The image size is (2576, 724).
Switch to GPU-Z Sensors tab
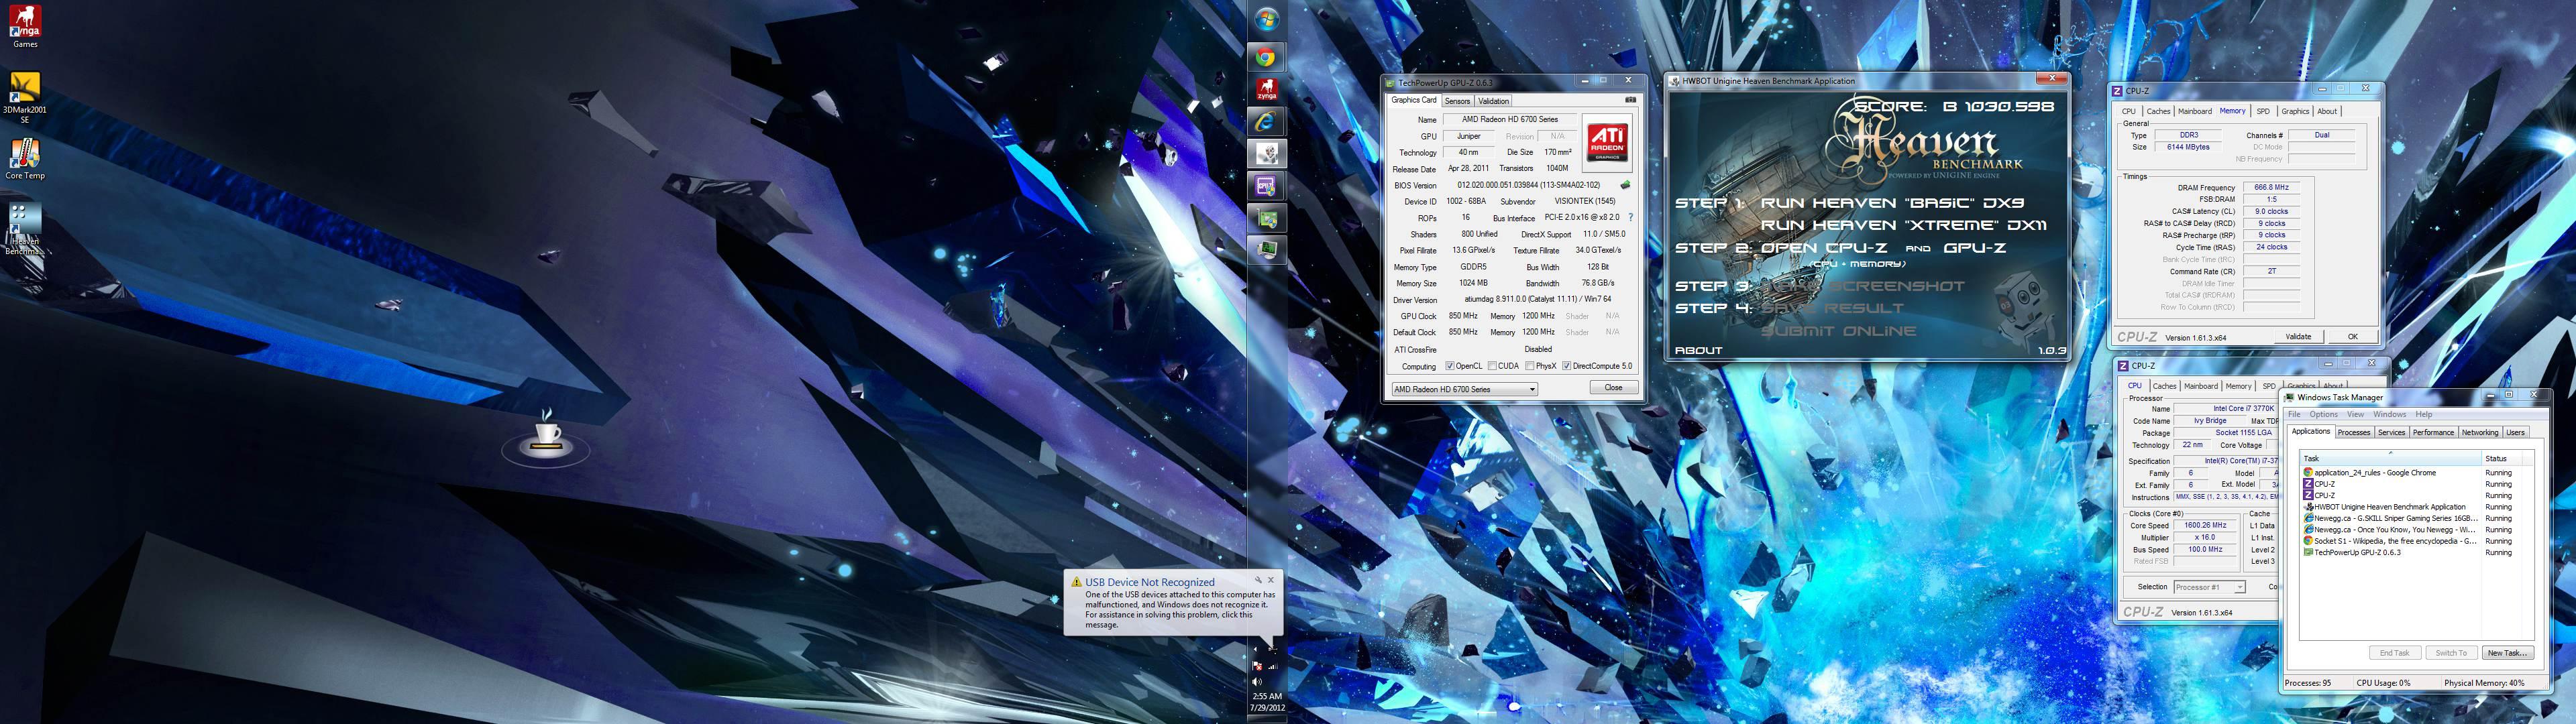1458,101
